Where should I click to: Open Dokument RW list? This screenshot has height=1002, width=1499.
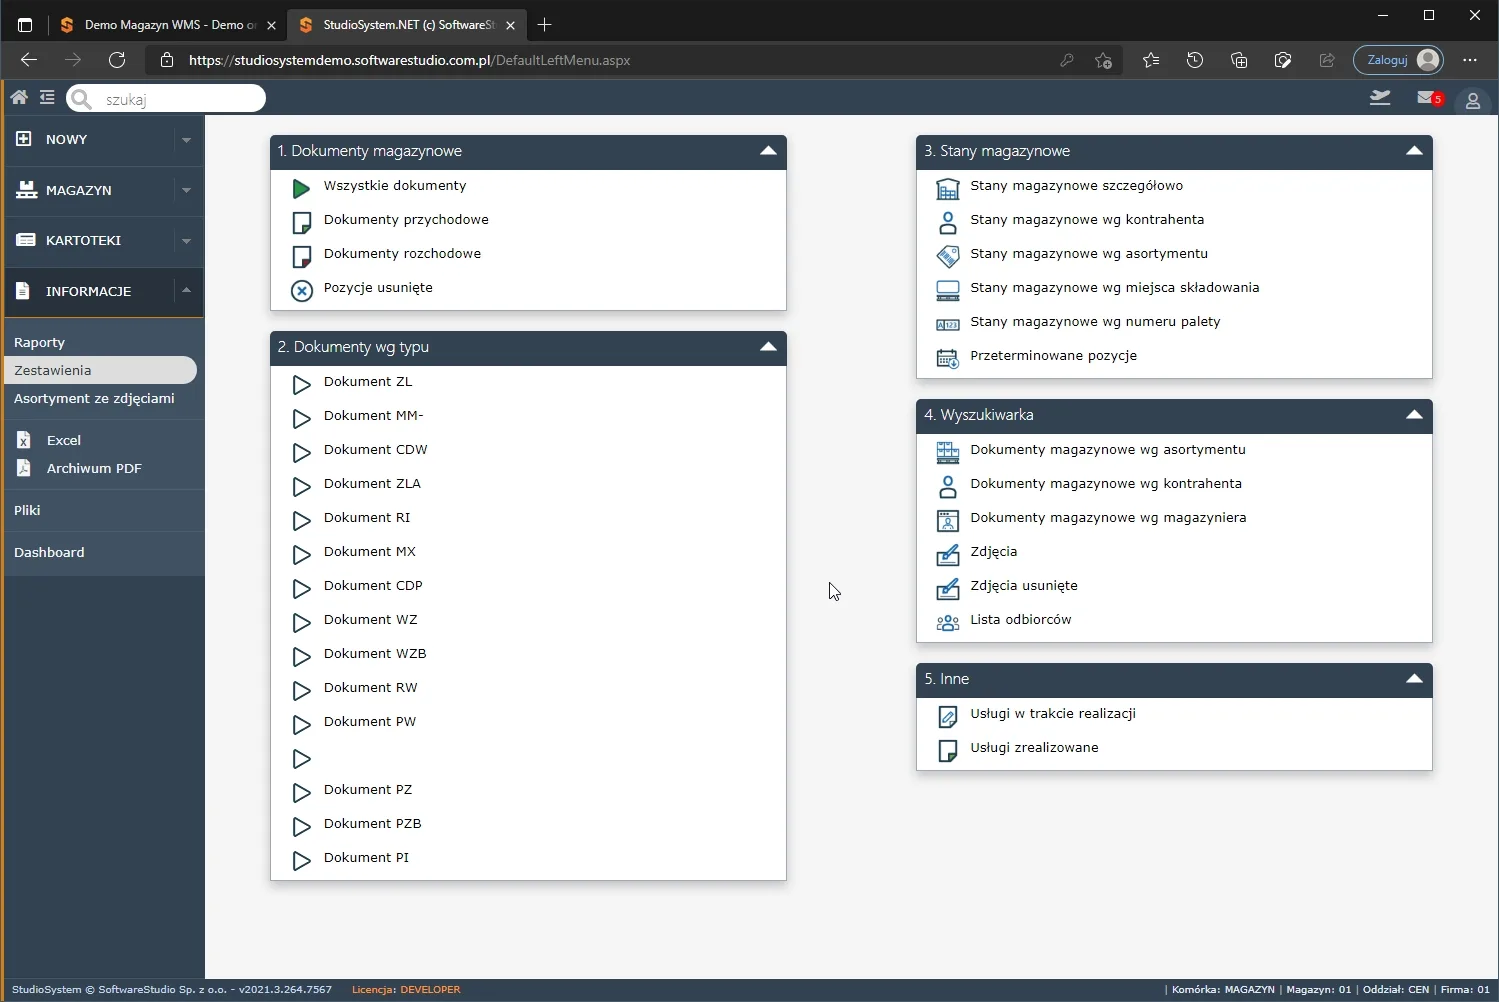371,687
